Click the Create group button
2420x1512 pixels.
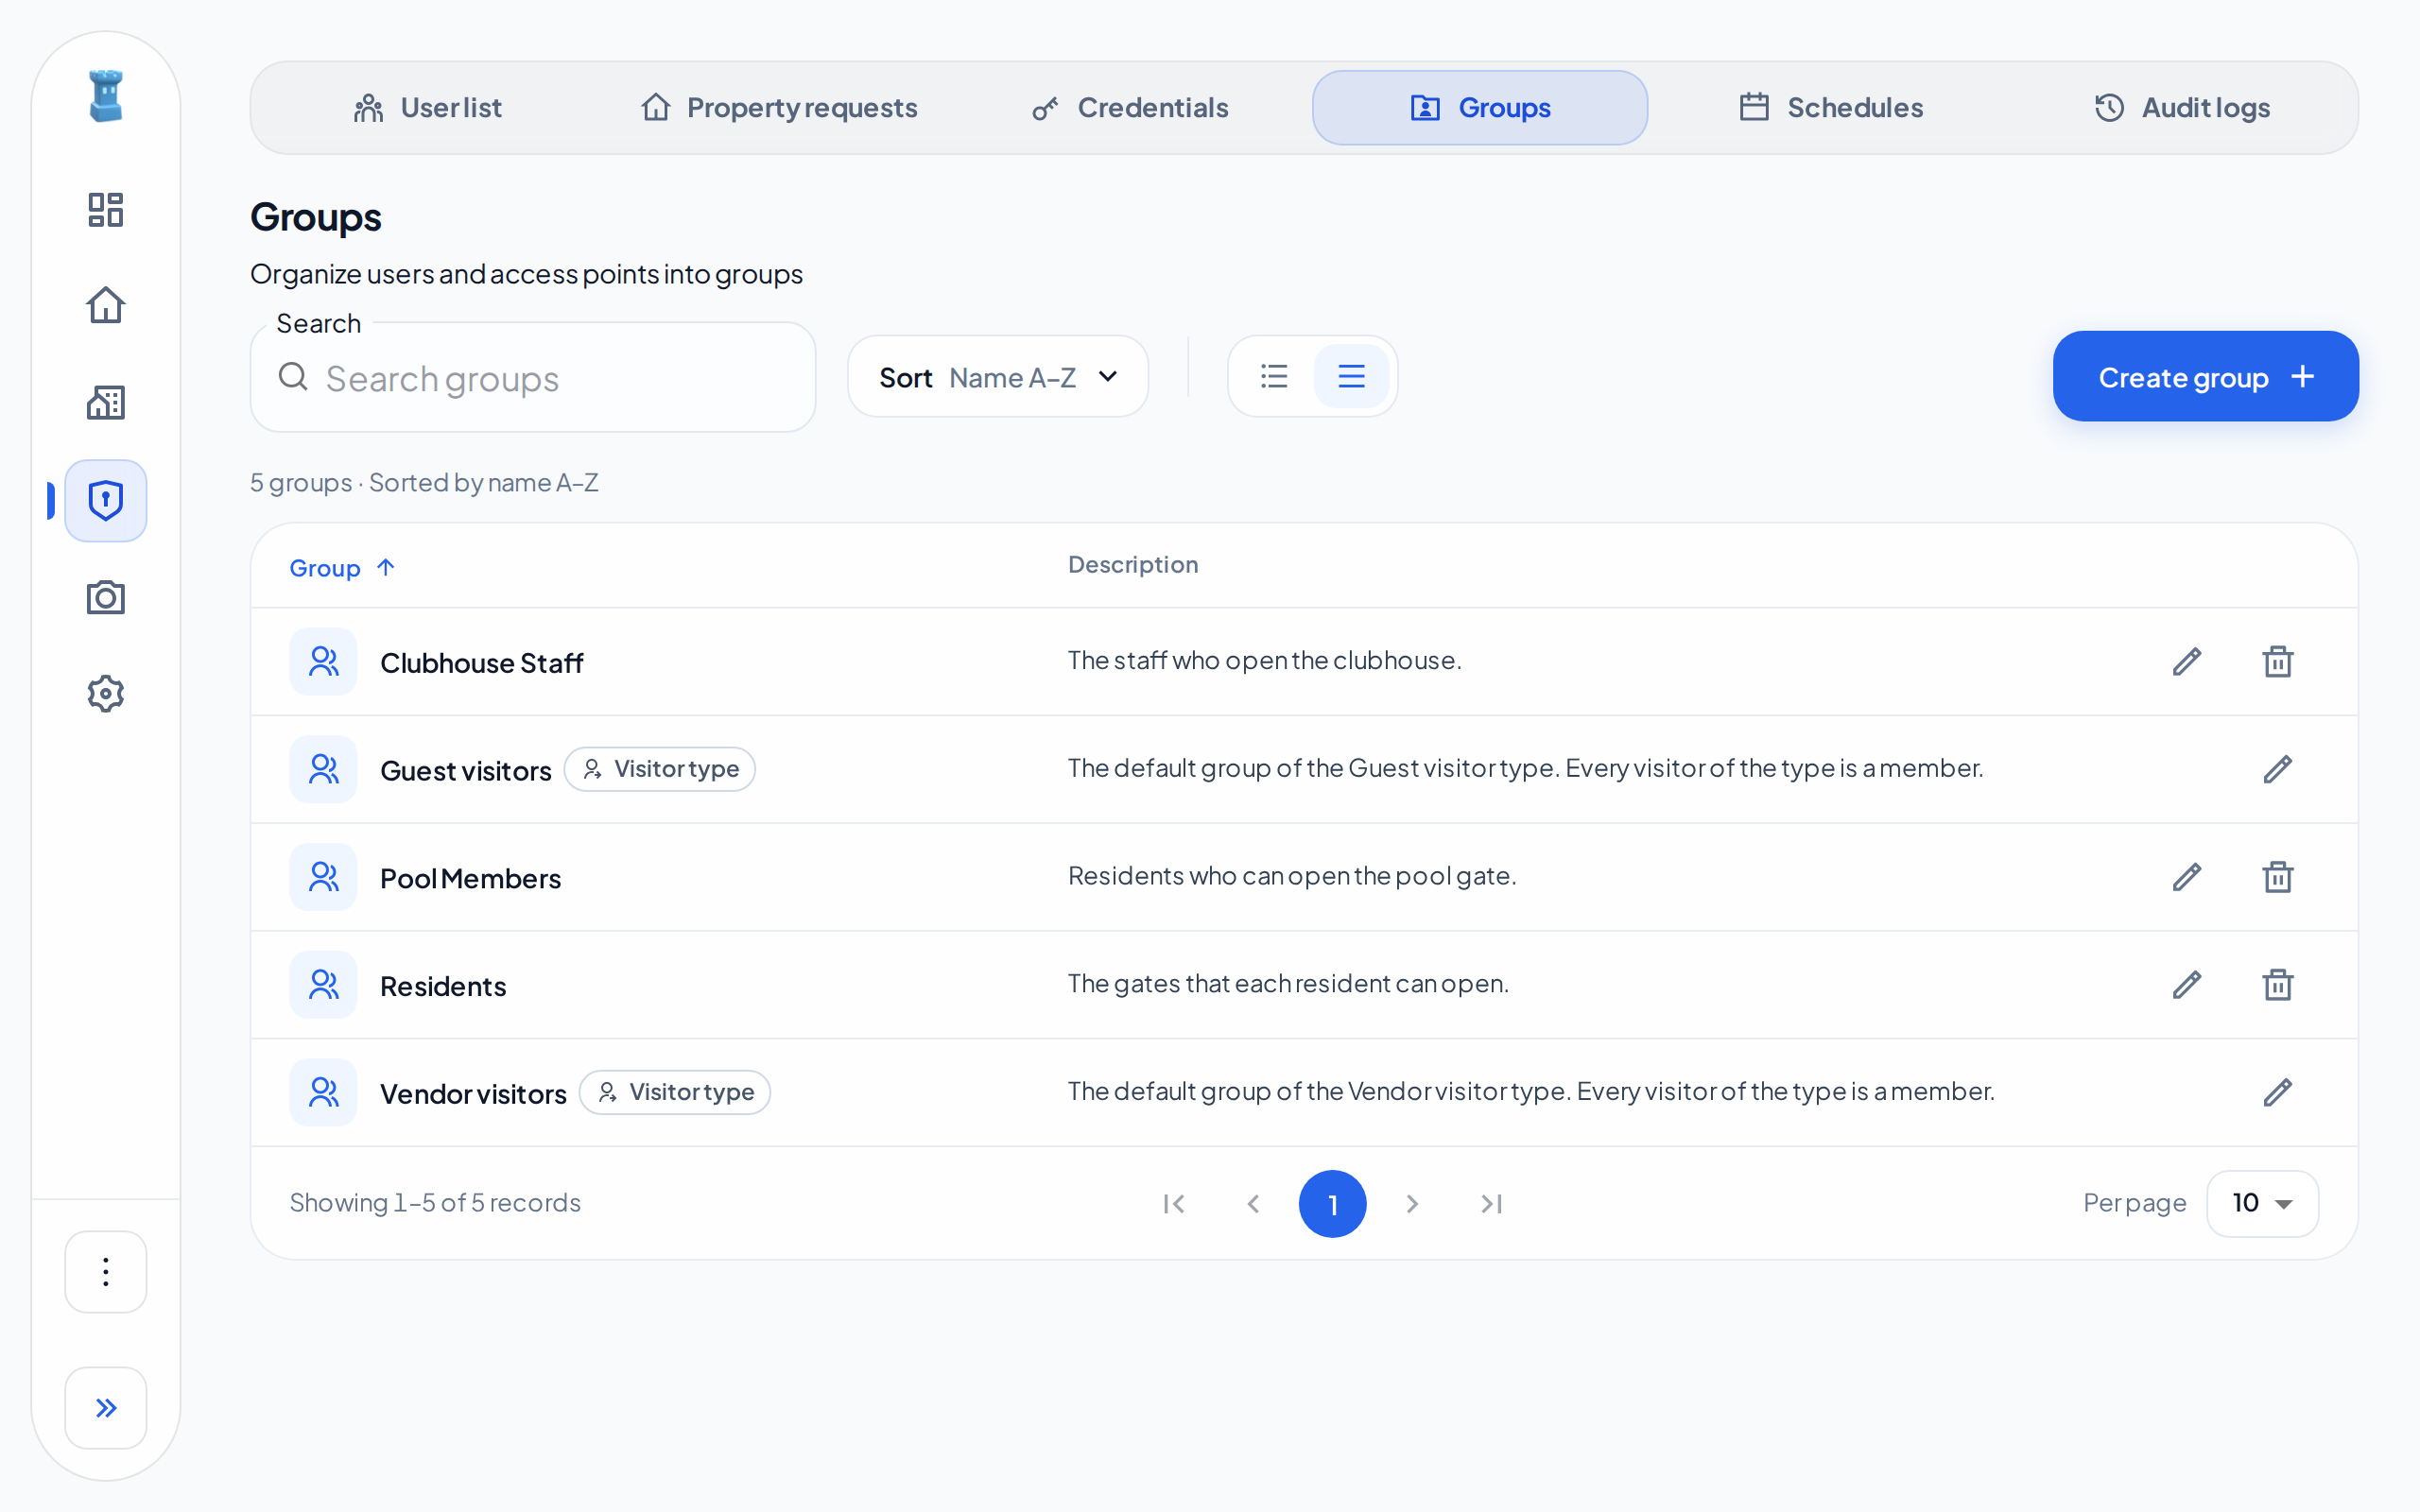2205,376
